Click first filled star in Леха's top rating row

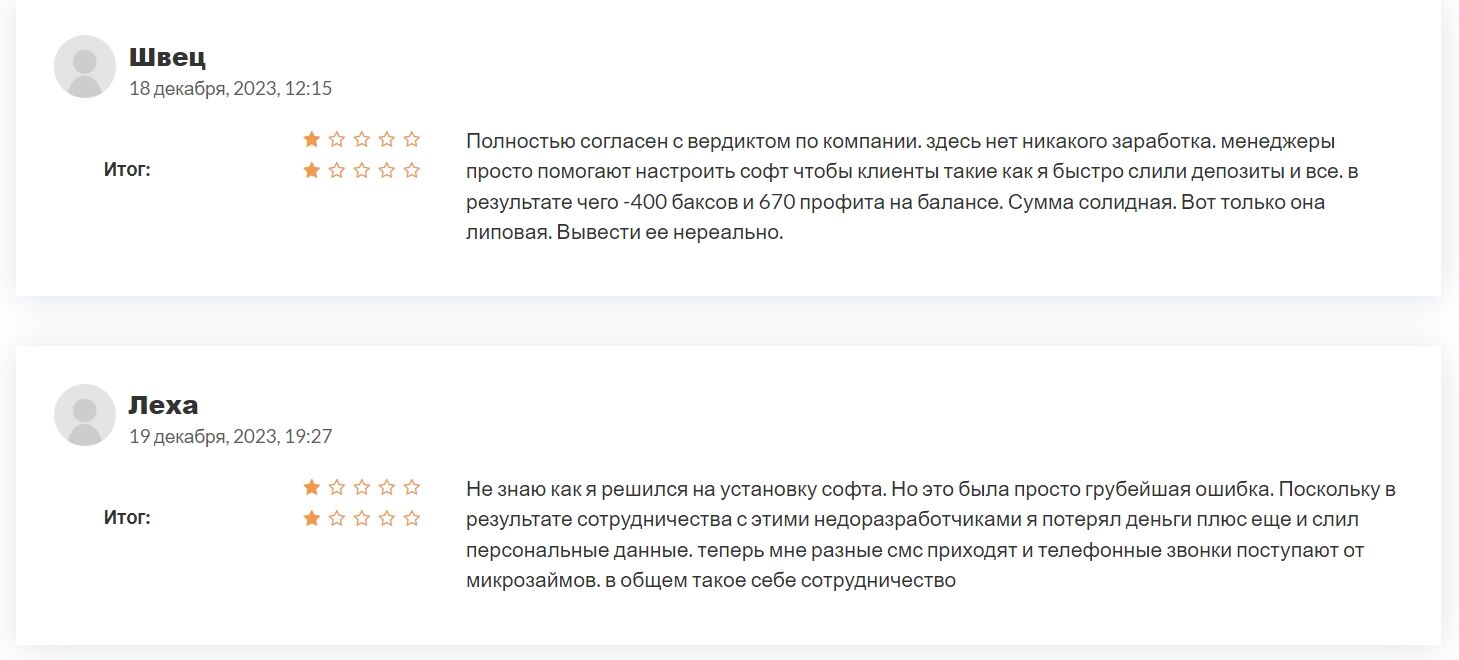(x=312, y=488)
